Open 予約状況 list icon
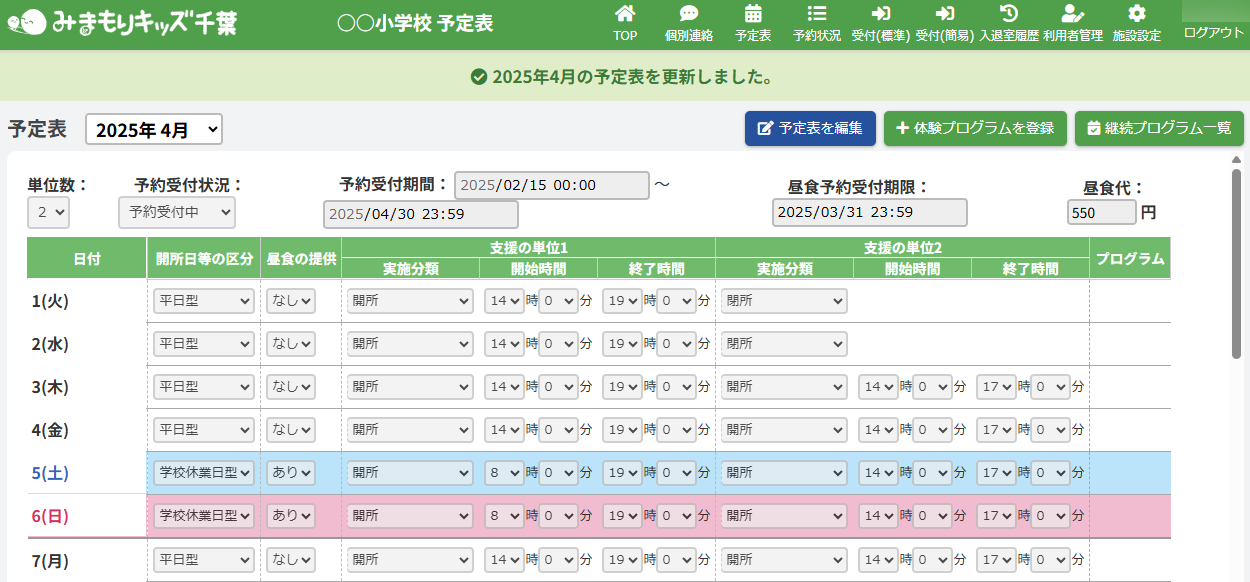 [817, 14]
